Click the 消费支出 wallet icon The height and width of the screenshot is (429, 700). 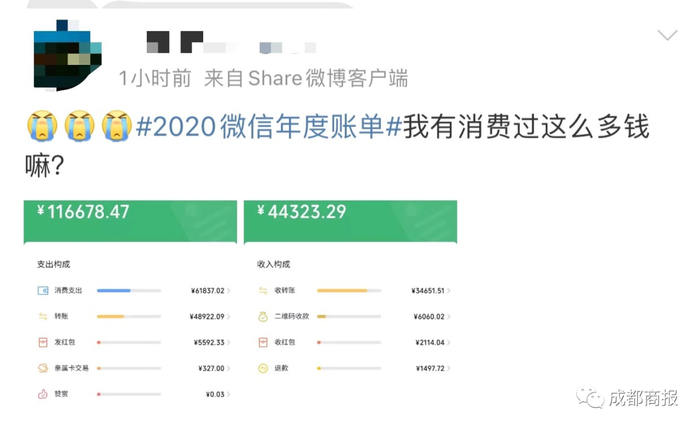[43, 291]
